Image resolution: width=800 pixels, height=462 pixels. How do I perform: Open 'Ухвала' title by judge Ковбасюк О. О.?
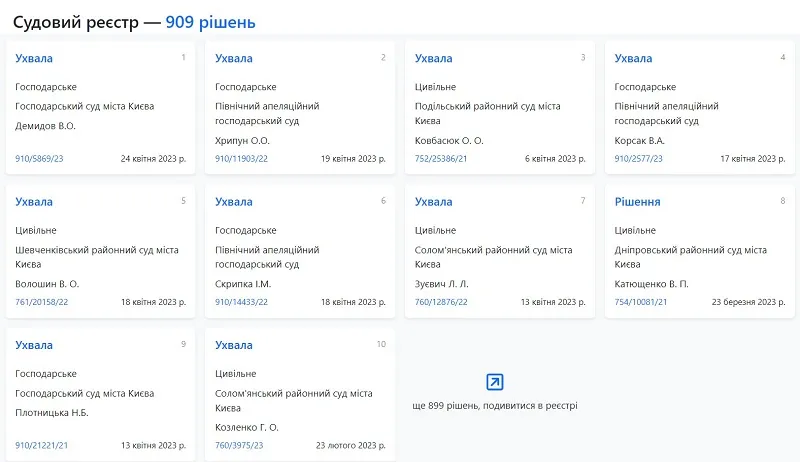pyautogui.click(x=434, y=59)
